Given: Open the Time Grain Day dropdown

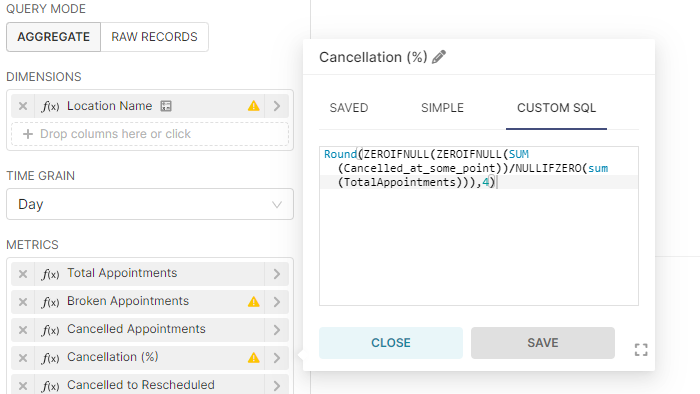Looking at the screenshot, I should coord(150,204).
